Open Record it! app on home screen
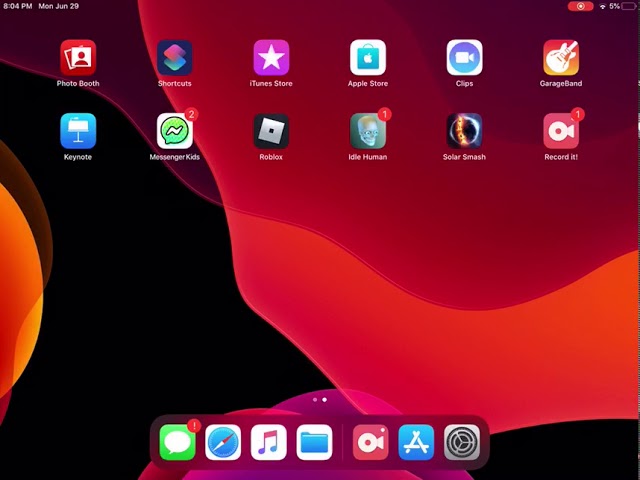The width and height of the screenshot is (640, 480). pyautogui.click(x=561, y=131)
